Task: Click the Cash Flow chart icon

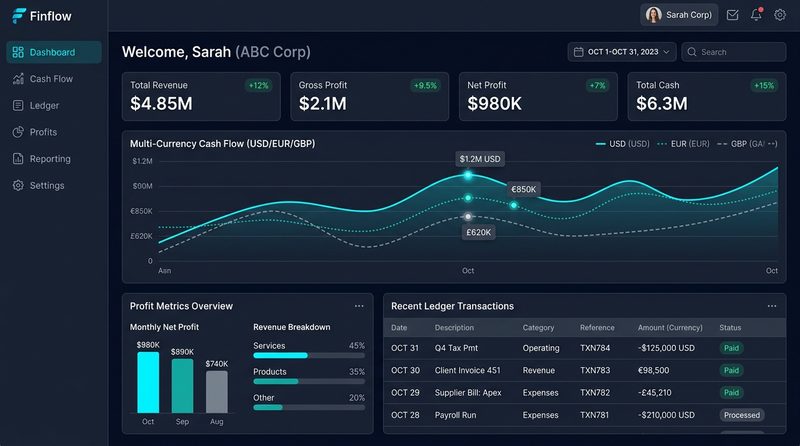Action: tap(18, 79)
